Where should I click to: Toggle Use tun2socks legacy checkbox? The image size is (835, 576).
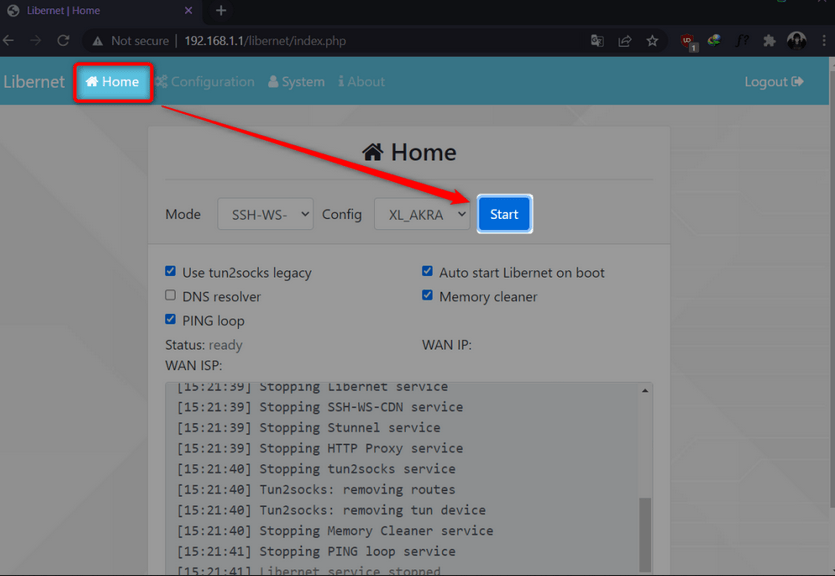tap(170, 271)
